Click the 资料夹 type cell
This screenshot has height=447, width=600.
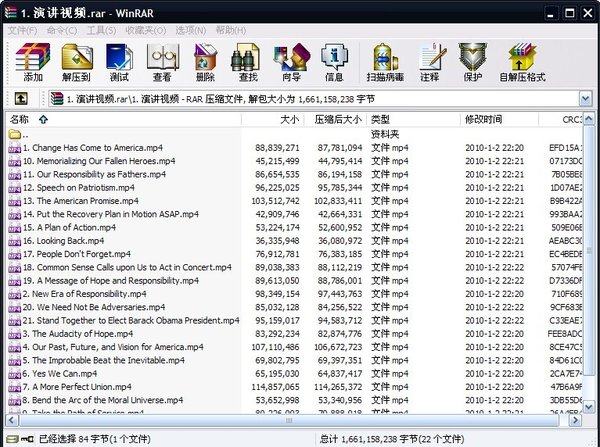coord(385,134)
